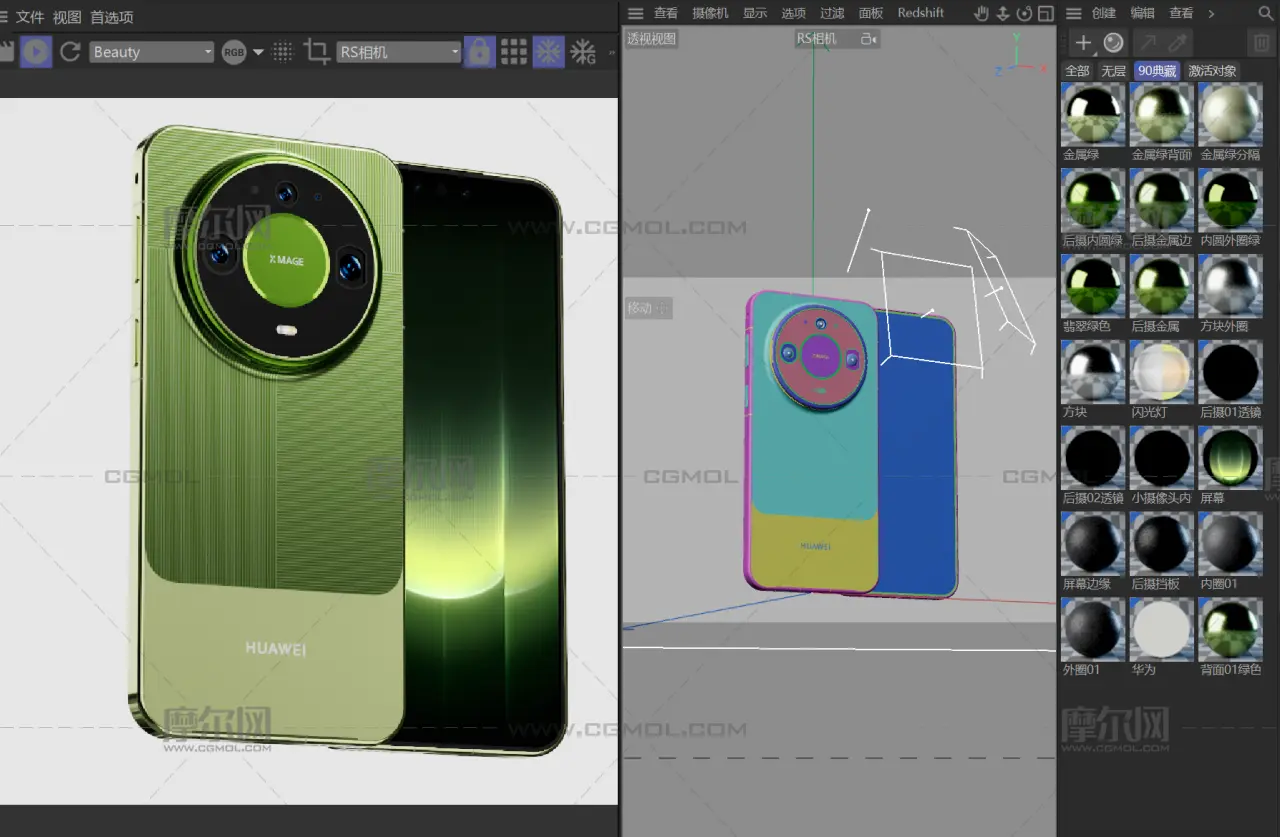This screenshot has width=1280, height=837.
Task: Click the material manager search icon
Action: coord(1267,13)
